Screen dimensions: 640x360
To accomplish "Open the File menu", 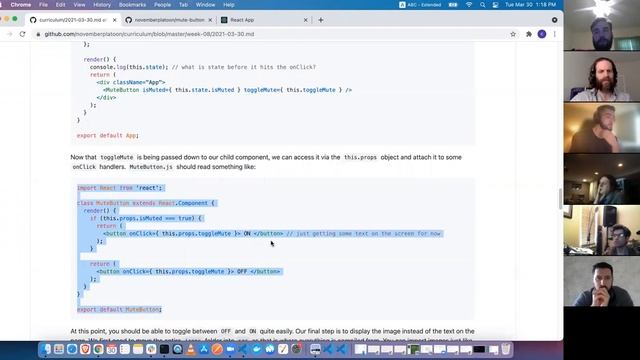I will [x=43, y=4].
